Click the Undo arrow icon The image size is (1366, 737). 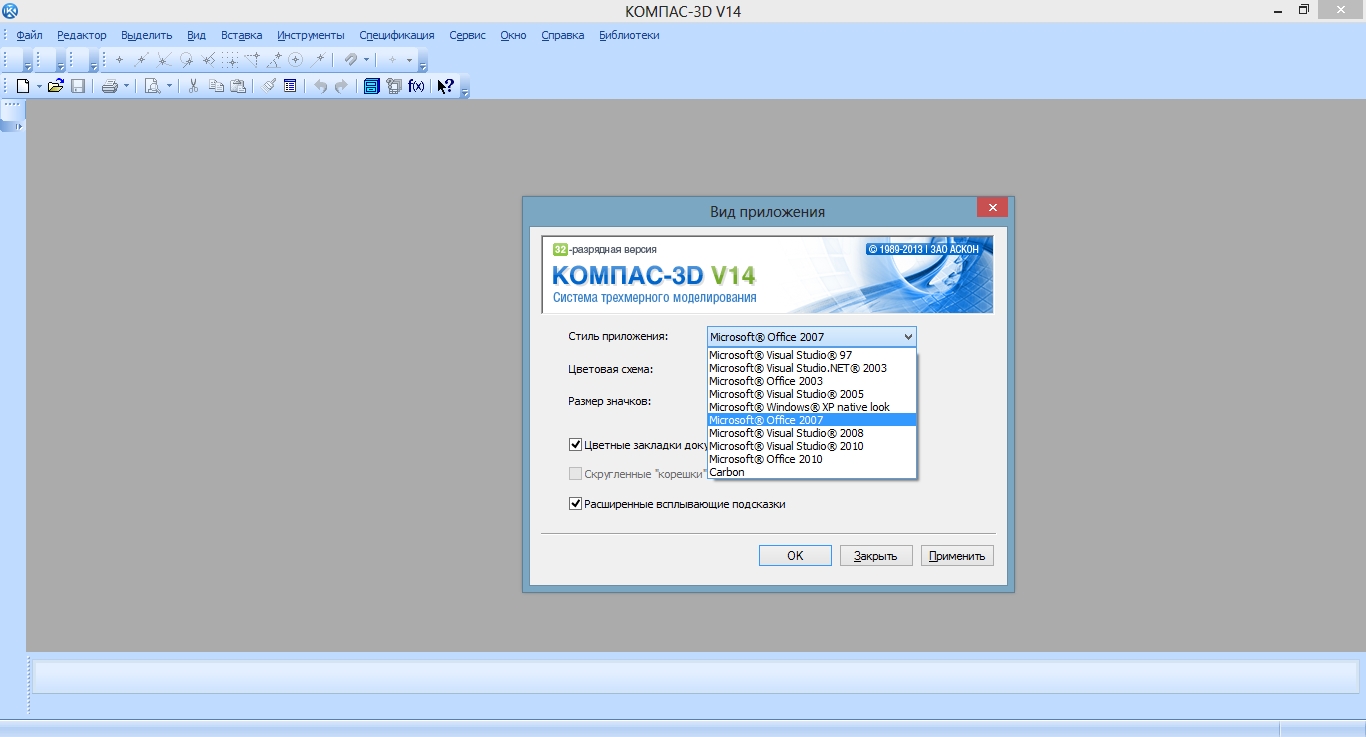pos(320,87)
